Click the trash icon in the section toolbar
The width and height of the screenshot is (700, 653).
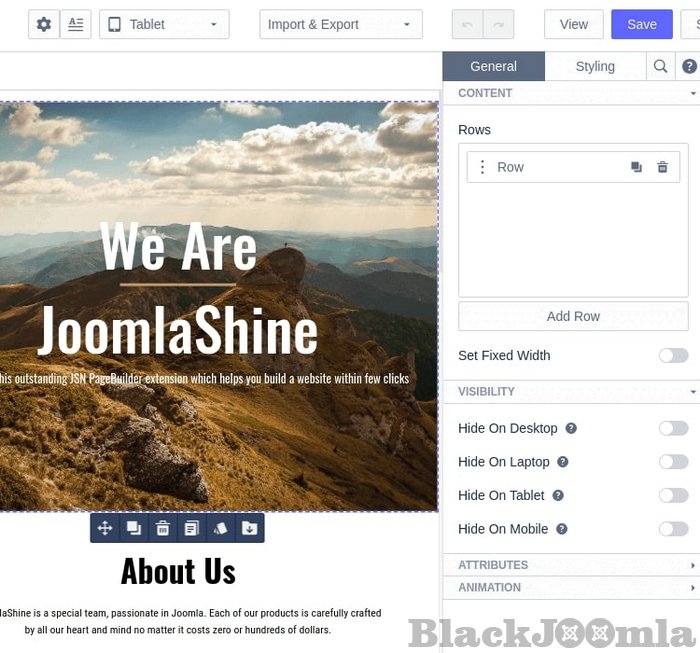163,528
